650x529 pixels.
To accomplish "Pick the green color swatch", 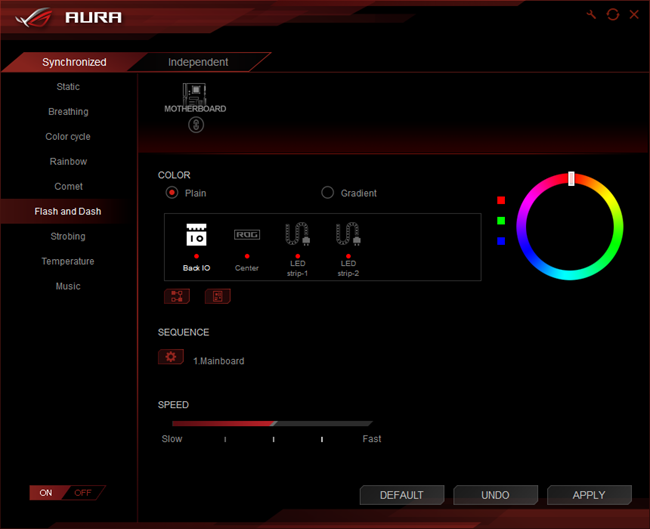I will [x=501, y=221].
